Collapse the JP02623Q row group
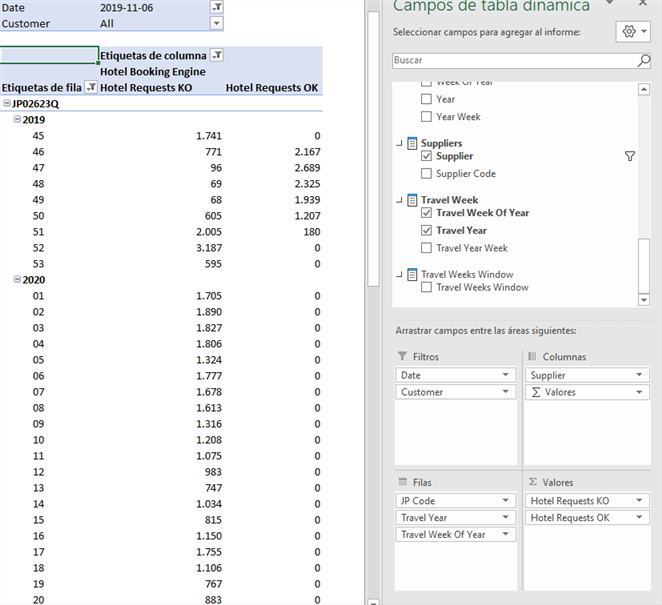This screenshot has width=662, height=605. [x=7, y=104]
